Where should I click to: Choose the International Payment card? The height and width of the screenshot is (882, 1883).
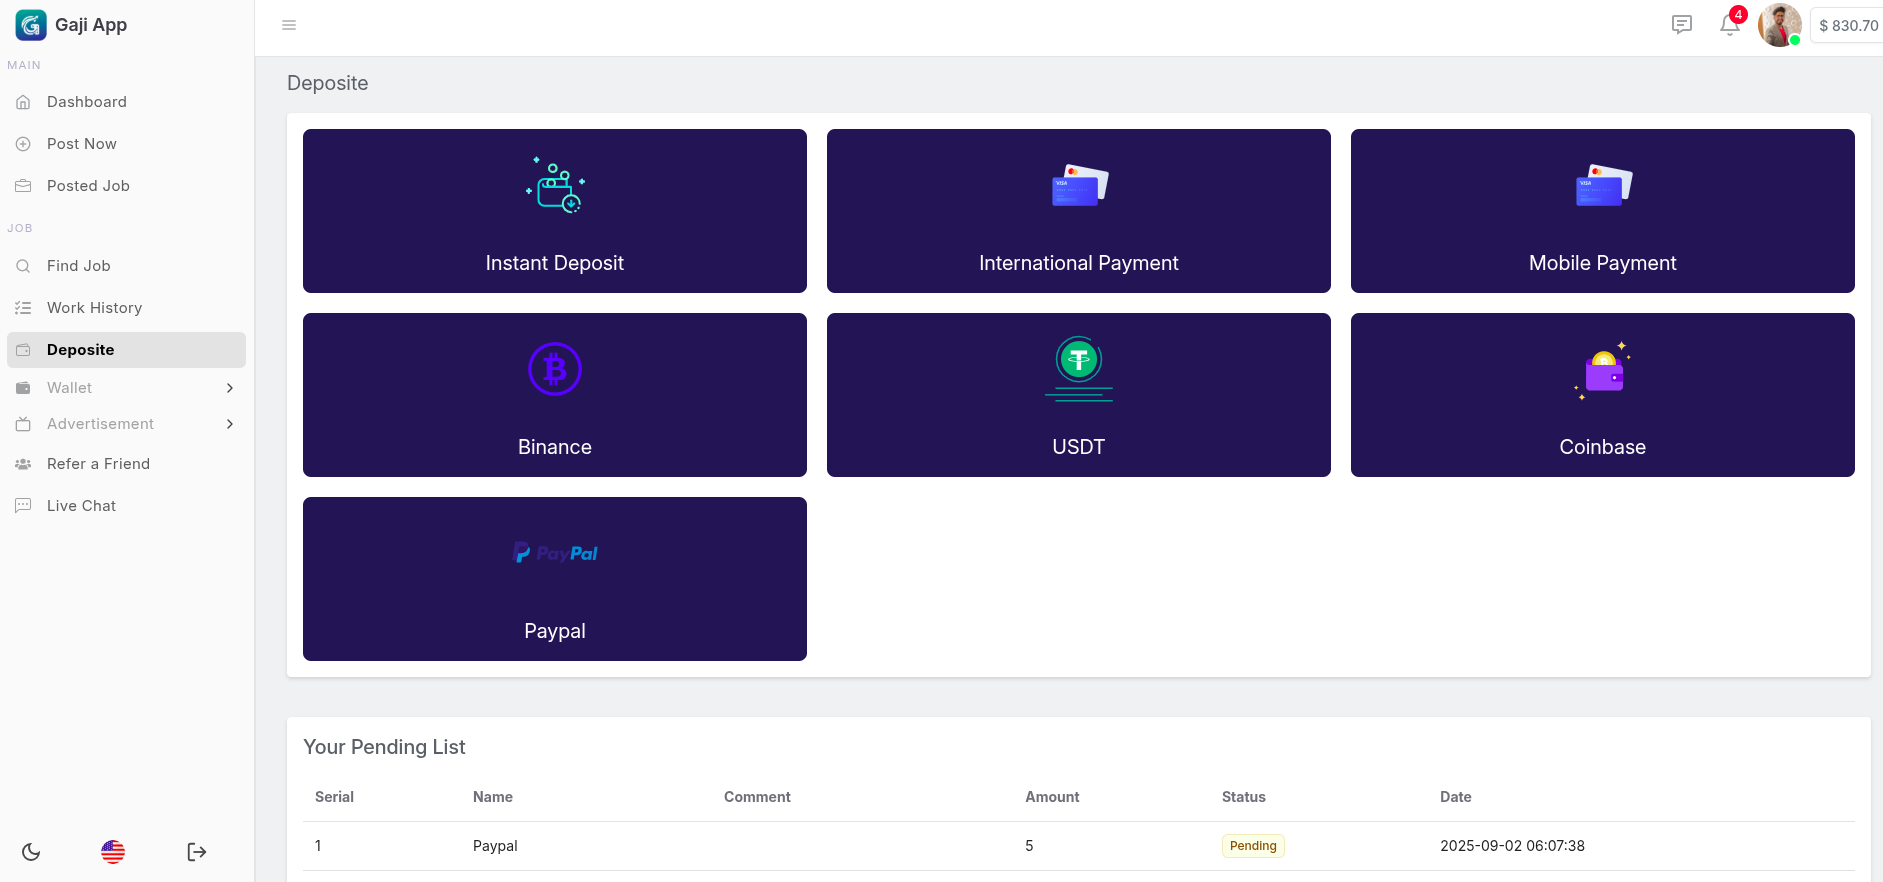coord(1079,211)
